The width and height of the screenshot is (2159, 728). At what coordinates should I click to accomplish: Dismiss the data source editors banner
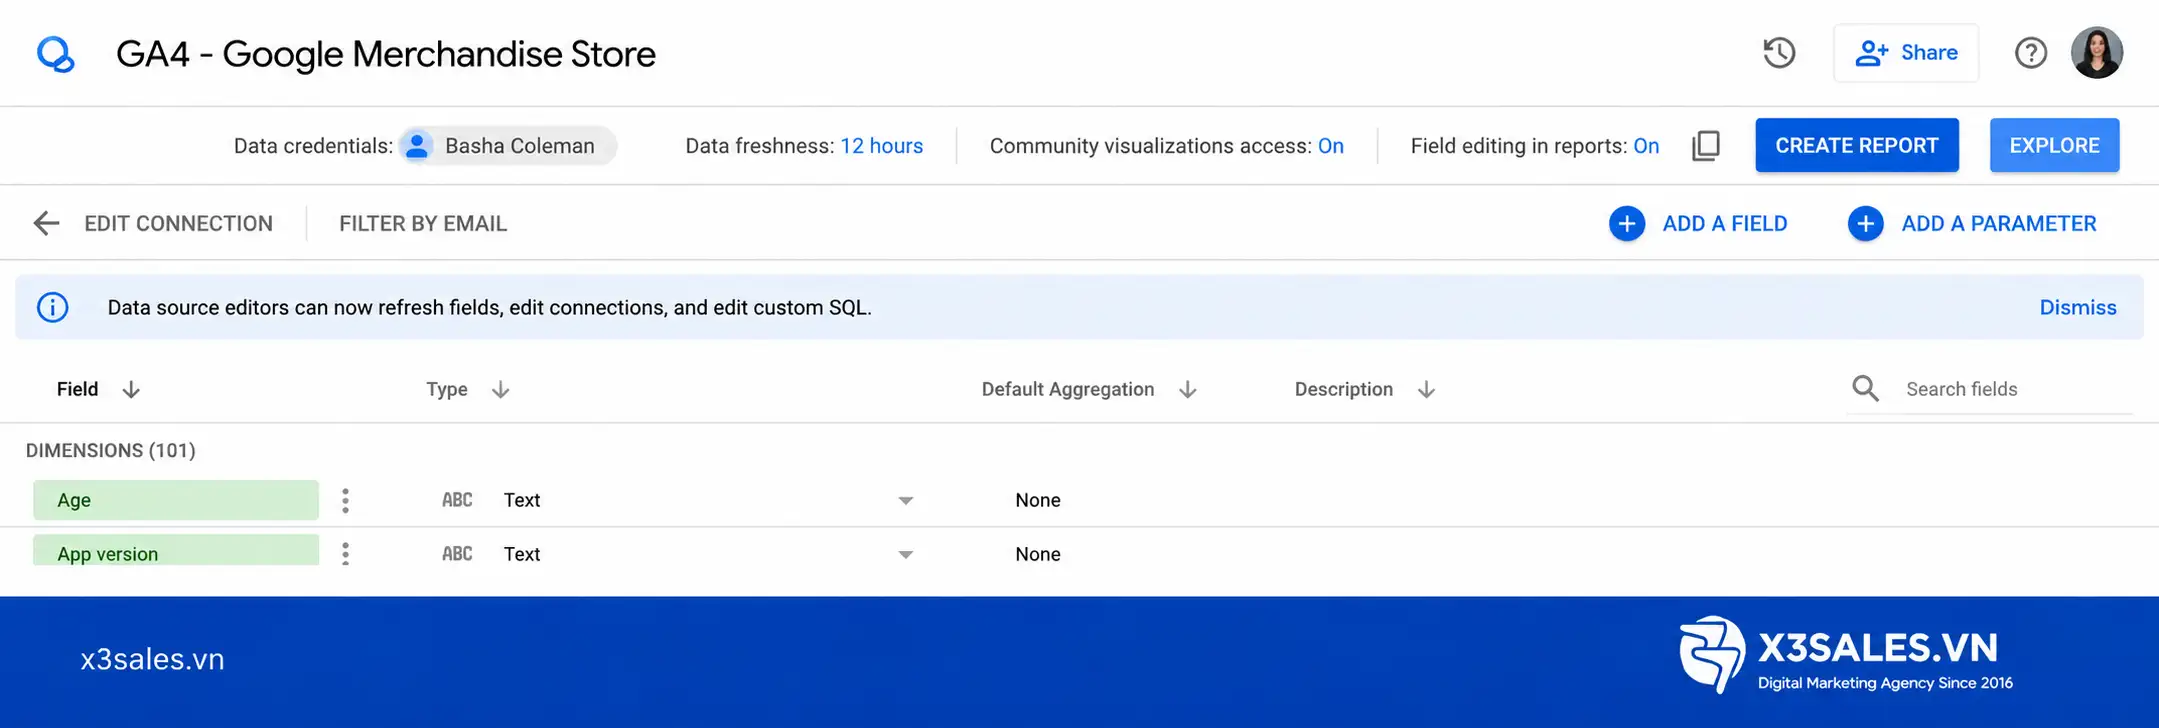(x=2078, y=308)
